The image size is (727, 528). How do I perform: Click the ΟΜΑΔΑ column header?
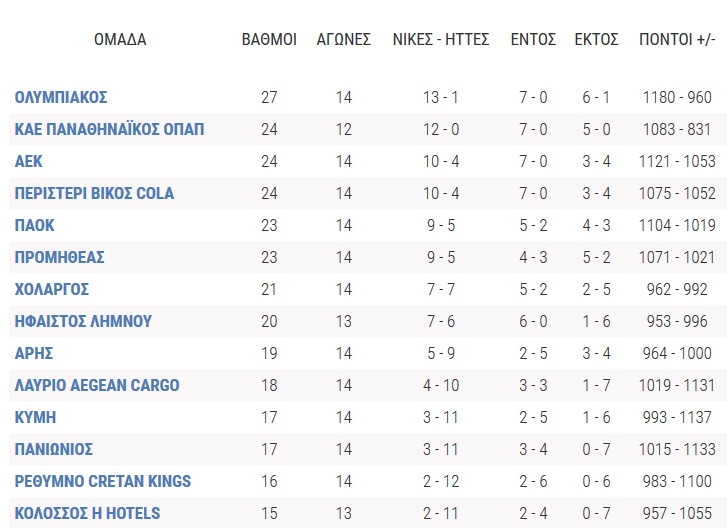120,39
